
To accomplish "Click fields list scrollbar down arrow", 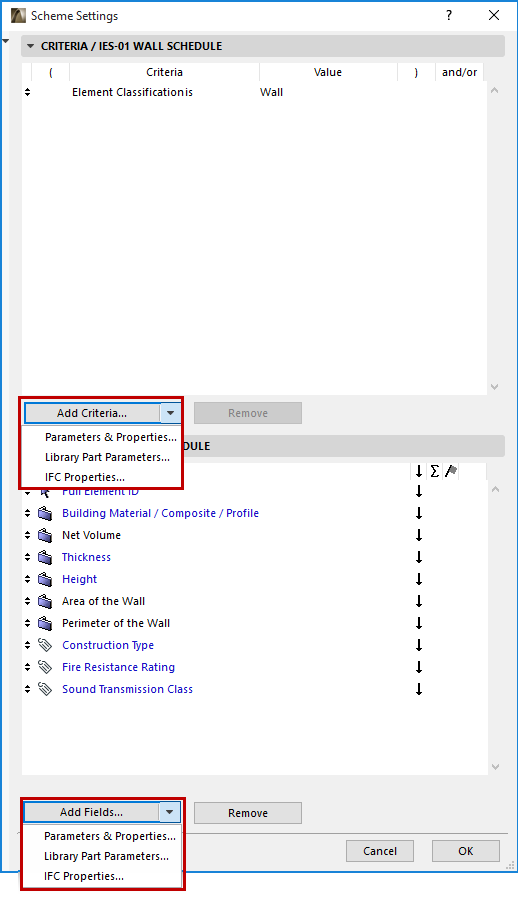I will (x=494, y=766).
